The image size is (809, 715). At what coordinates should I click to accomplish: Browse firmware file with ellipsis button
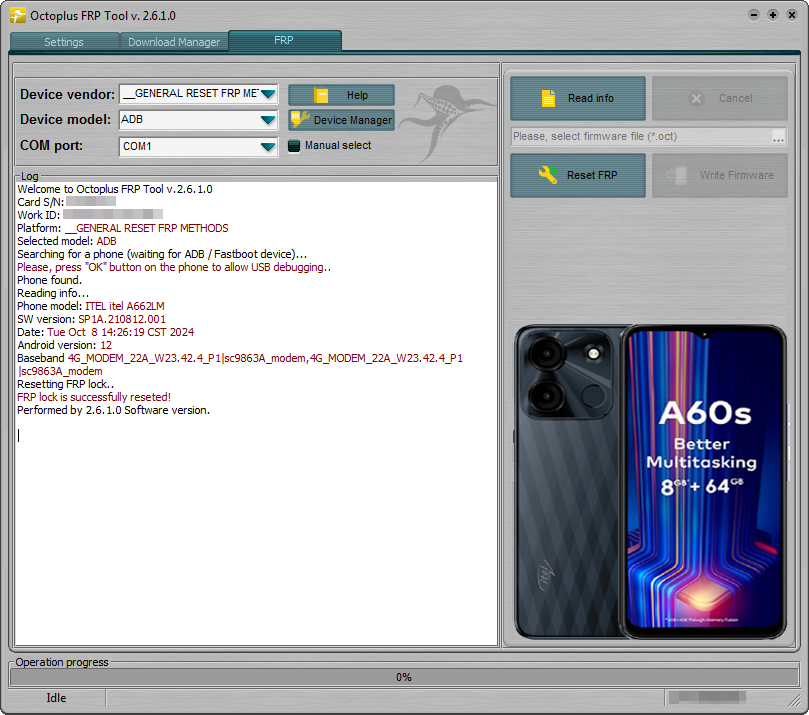pos(779,137)
